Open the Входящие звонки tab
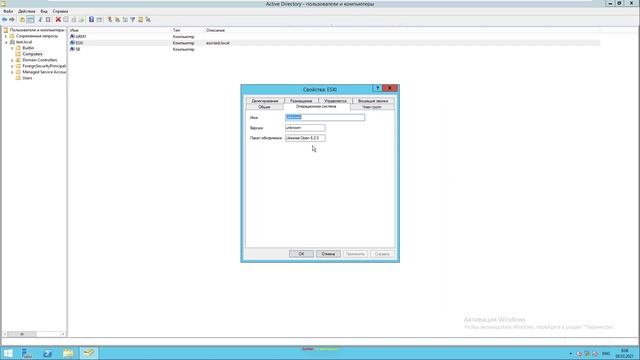 [x=373, y=101]
